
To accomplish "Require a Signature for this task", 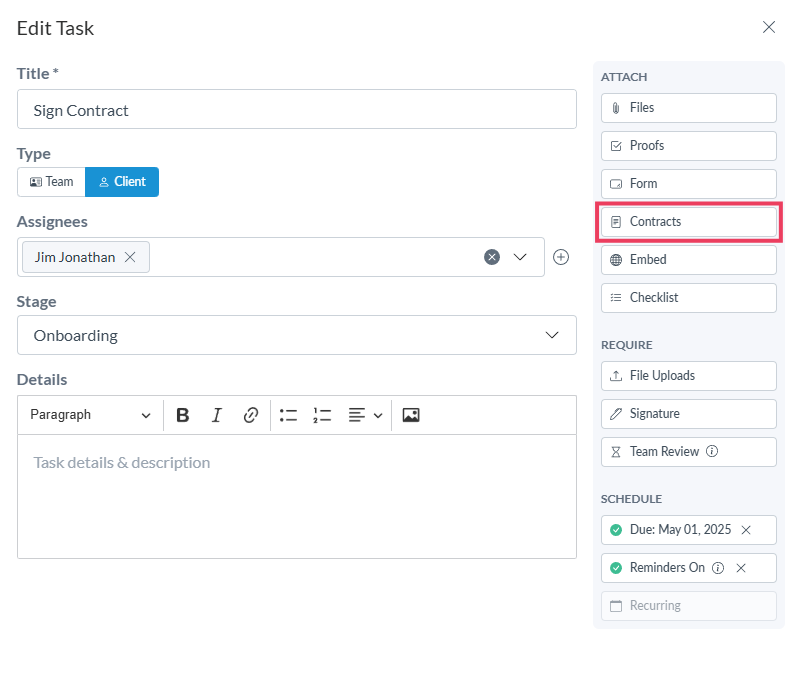I will [688, 414].
